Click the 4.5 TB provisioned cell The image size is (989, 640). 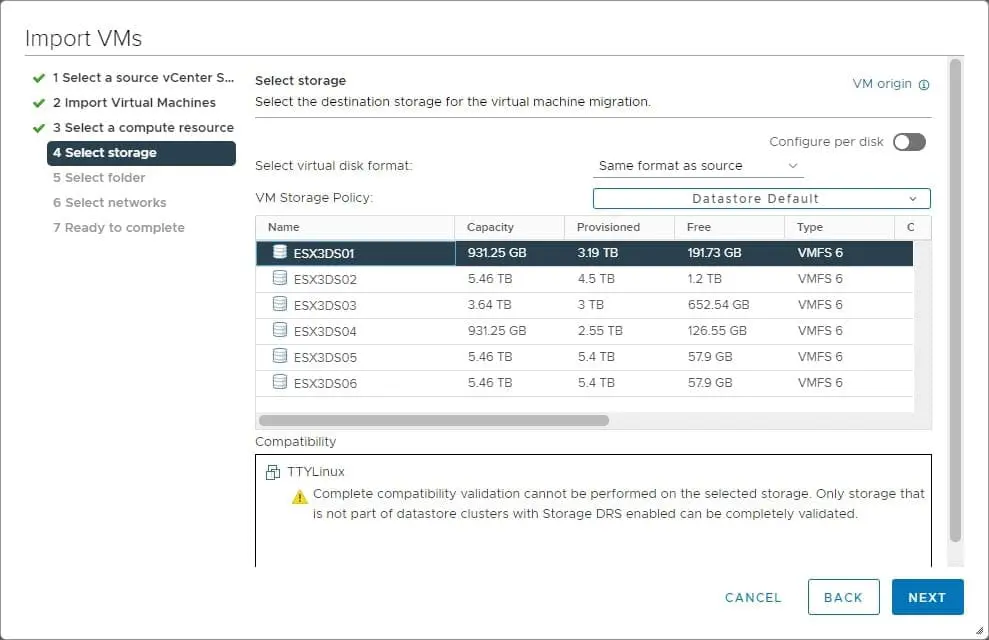(596, 279)
